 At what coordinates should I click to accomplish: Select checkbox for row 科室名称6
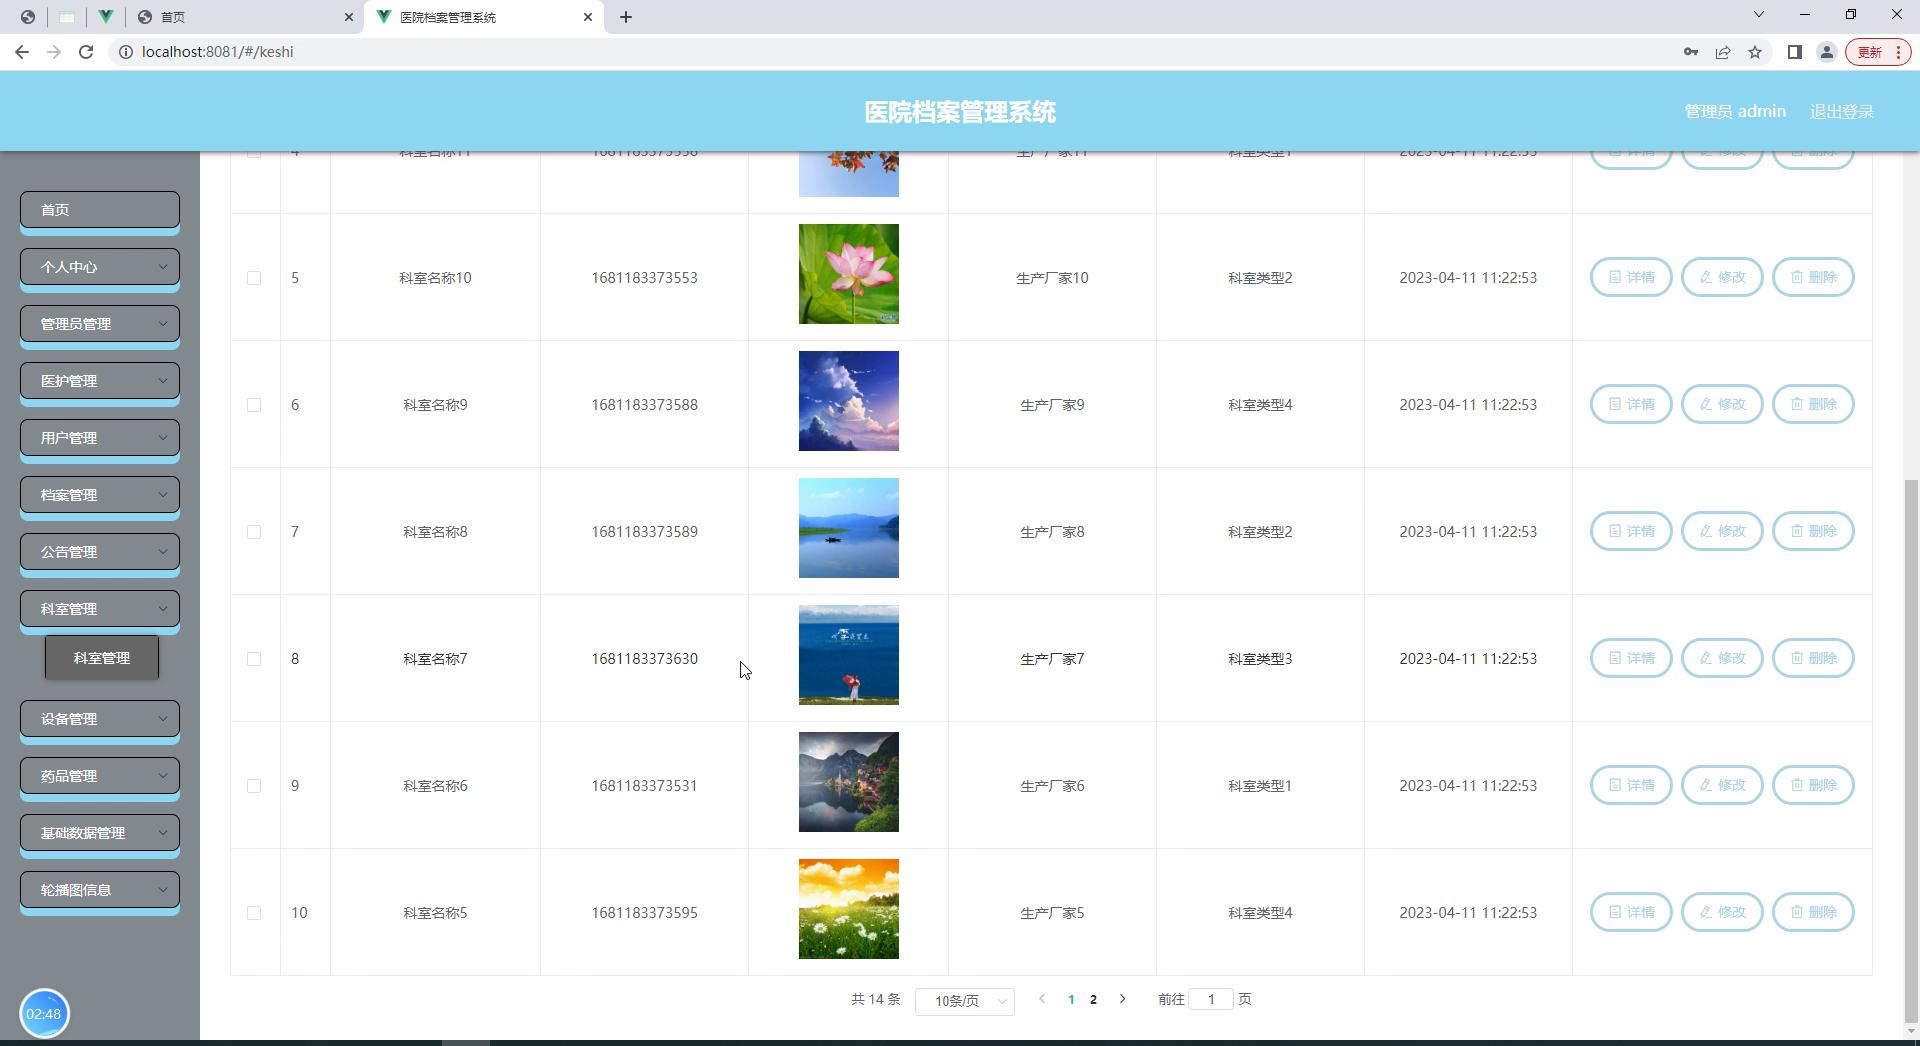click(x=254, y=786)
